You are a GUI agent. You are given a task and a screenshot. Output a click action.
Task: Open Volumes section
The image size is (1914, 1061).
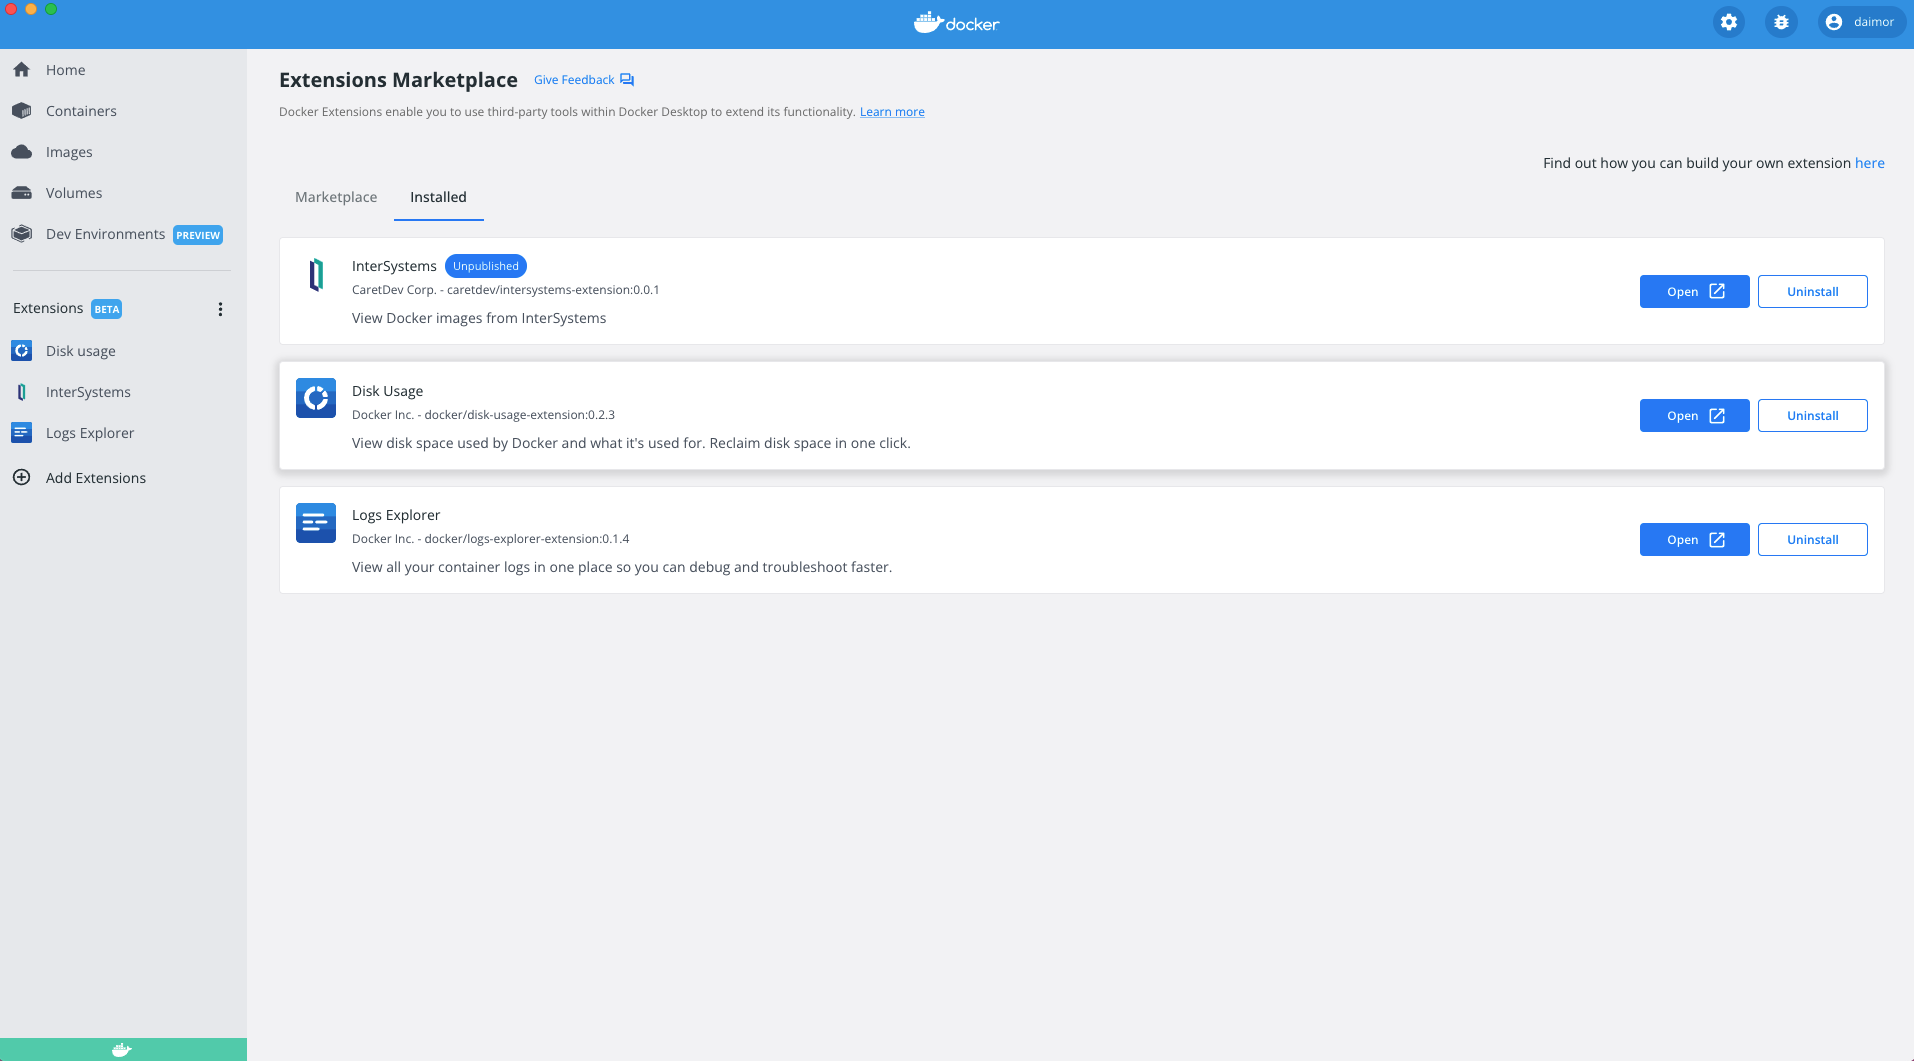123,193
